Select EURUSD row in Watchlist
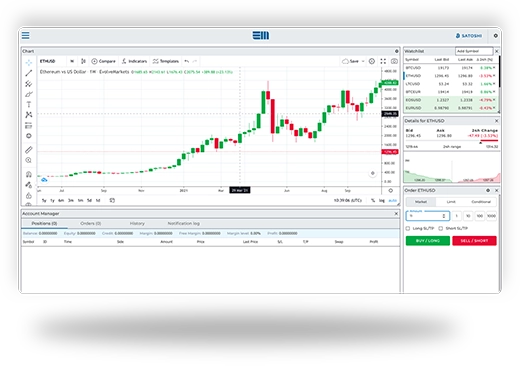 pyautogui.click(x=451, y=108)
